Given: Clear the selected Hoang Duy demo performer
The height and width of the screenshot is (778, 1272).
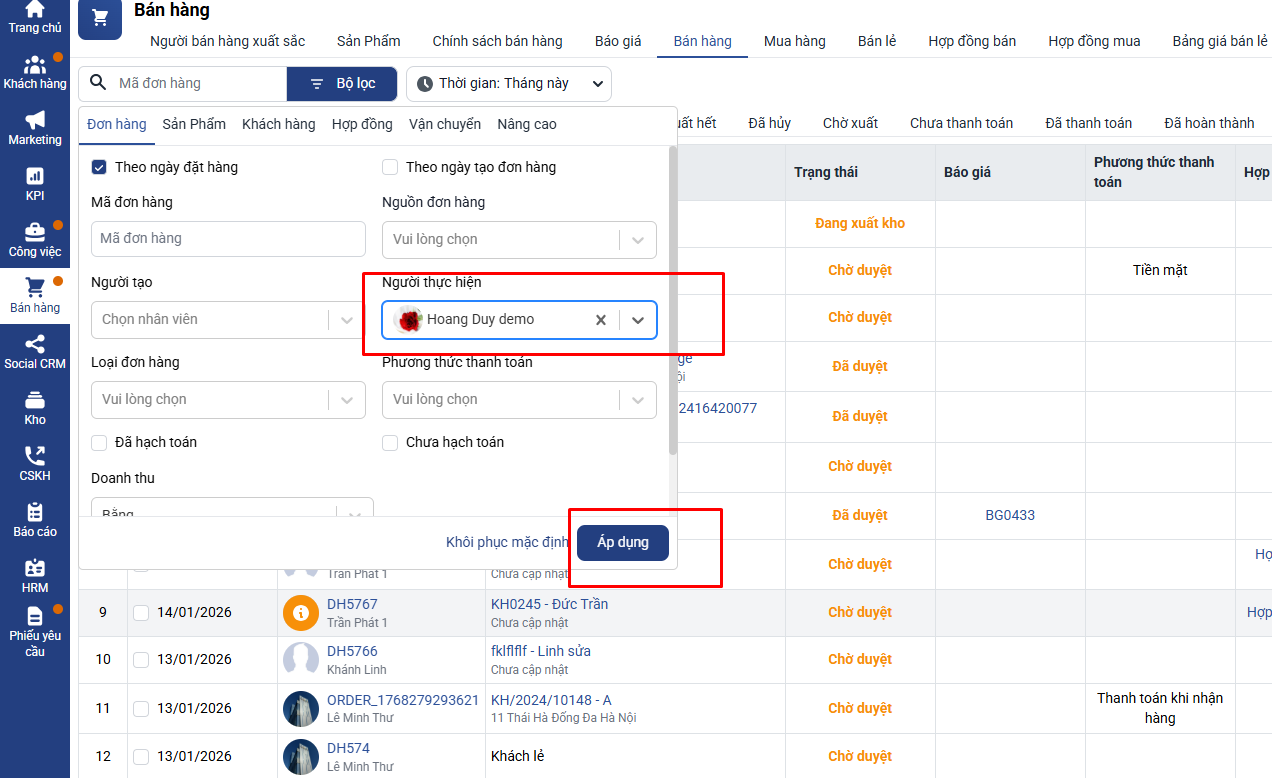Looking at the screenshot, I should point(601,320).
